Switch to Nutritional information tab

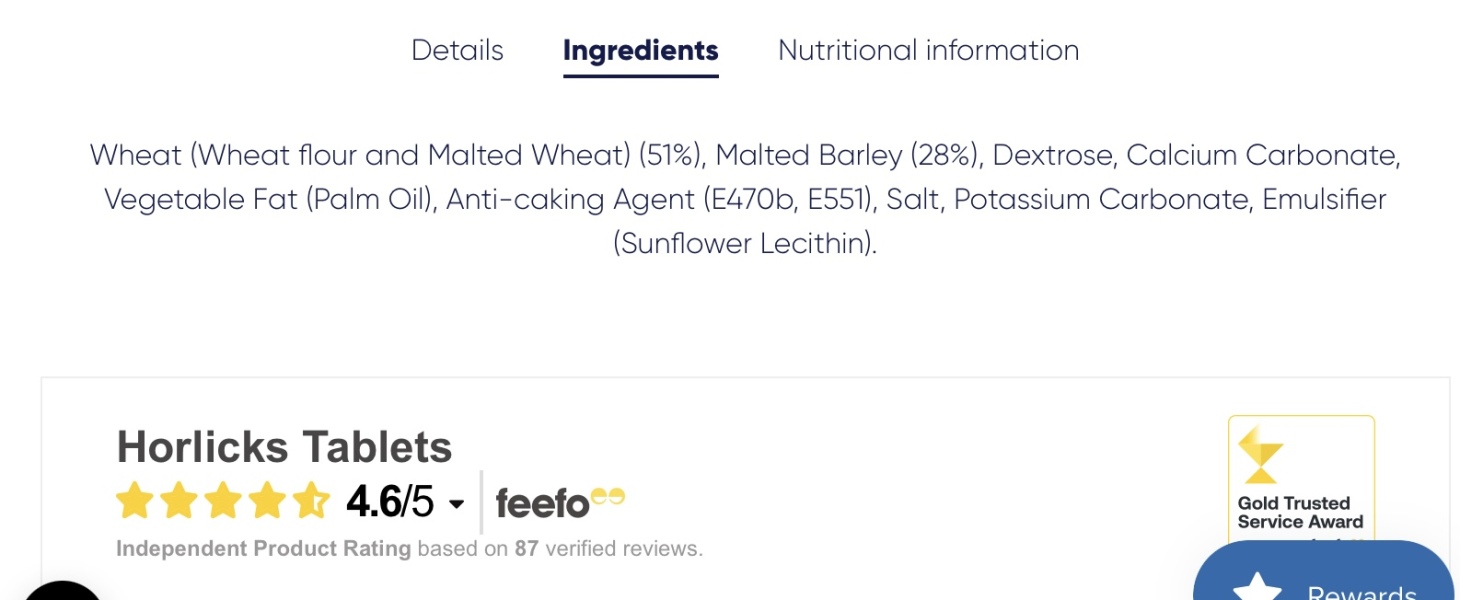(928, 50)
